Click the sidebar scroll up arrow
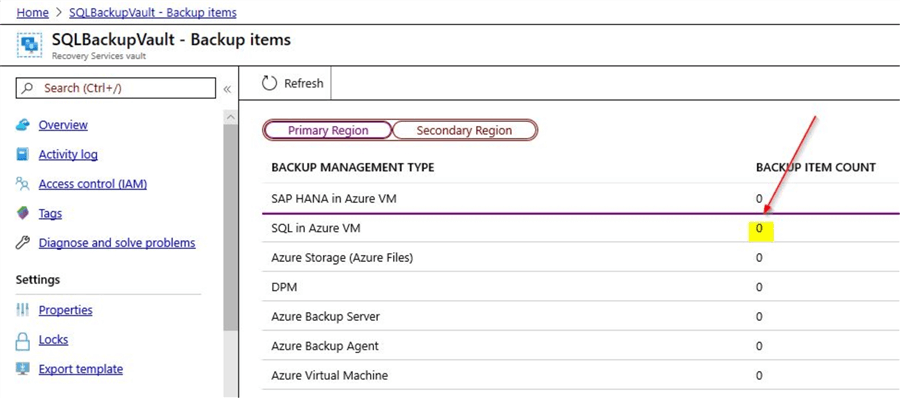The height and width of the screenshot is (398, 900). (x=231, y=117)
